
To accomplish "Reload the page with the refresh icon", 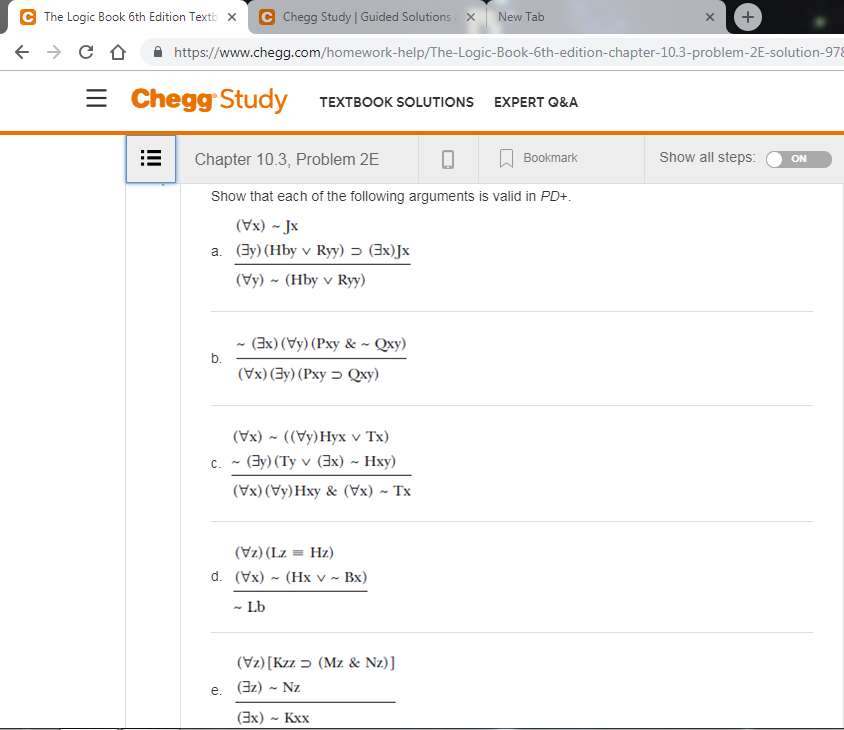I will pos(85,52).
